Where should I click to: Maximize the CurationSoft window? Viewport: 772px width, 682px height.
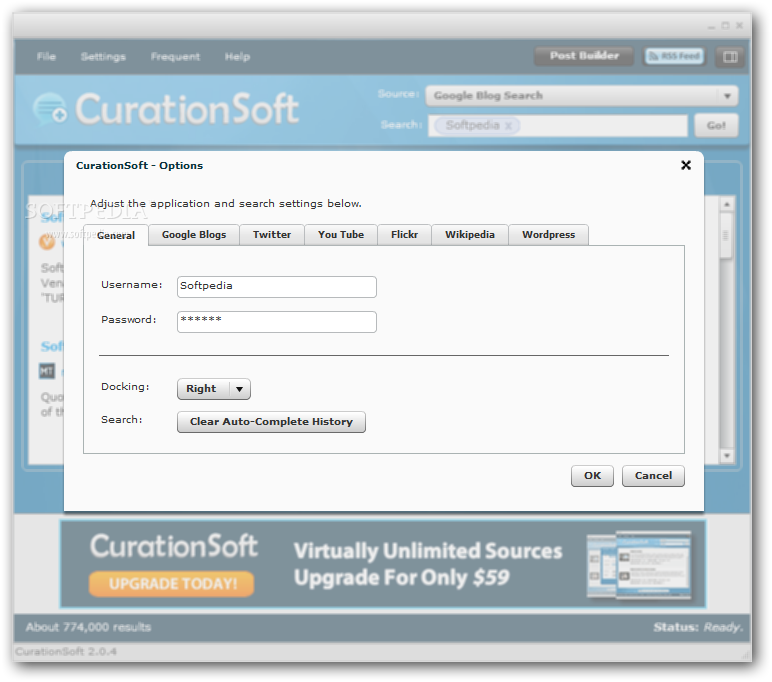[x=725, y=26]
